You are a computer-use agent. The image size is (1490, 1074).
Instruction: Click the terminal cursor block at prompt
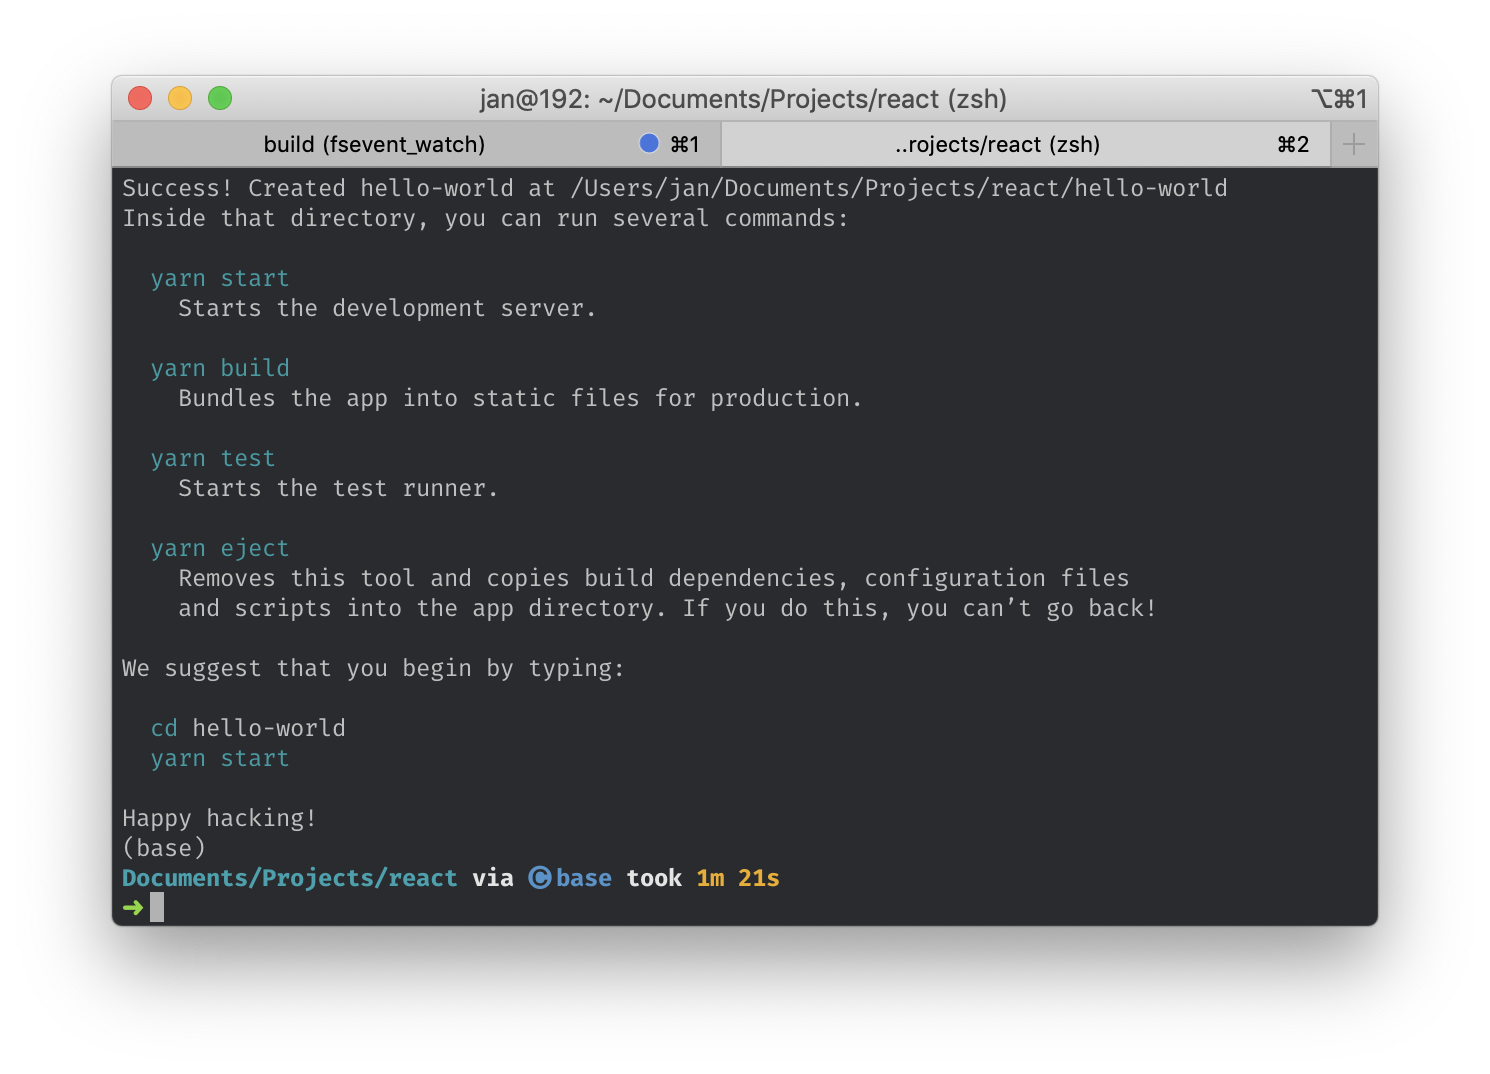157,908
